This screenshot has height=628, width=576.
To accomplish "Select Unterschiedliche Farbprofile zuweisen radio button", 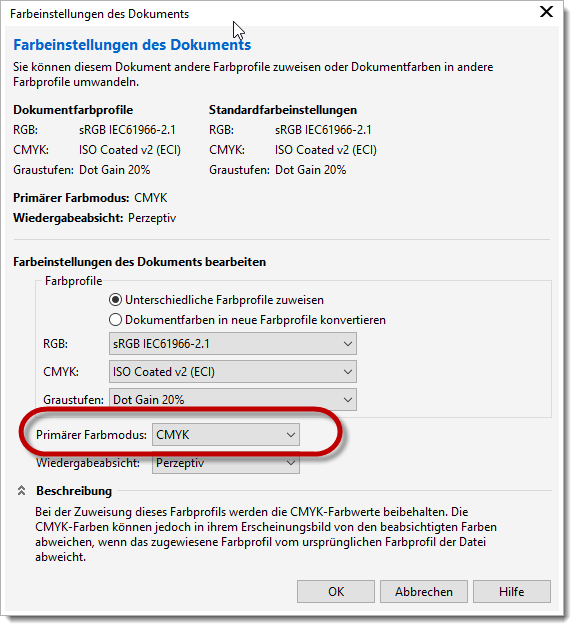I will tap(115, 300).
